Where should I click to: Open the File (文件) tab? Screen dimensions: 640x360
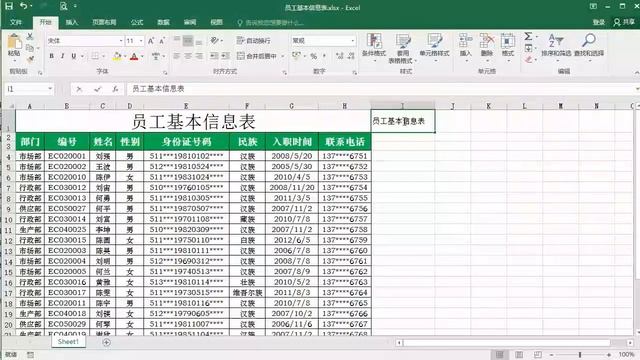tap(16, 22)
